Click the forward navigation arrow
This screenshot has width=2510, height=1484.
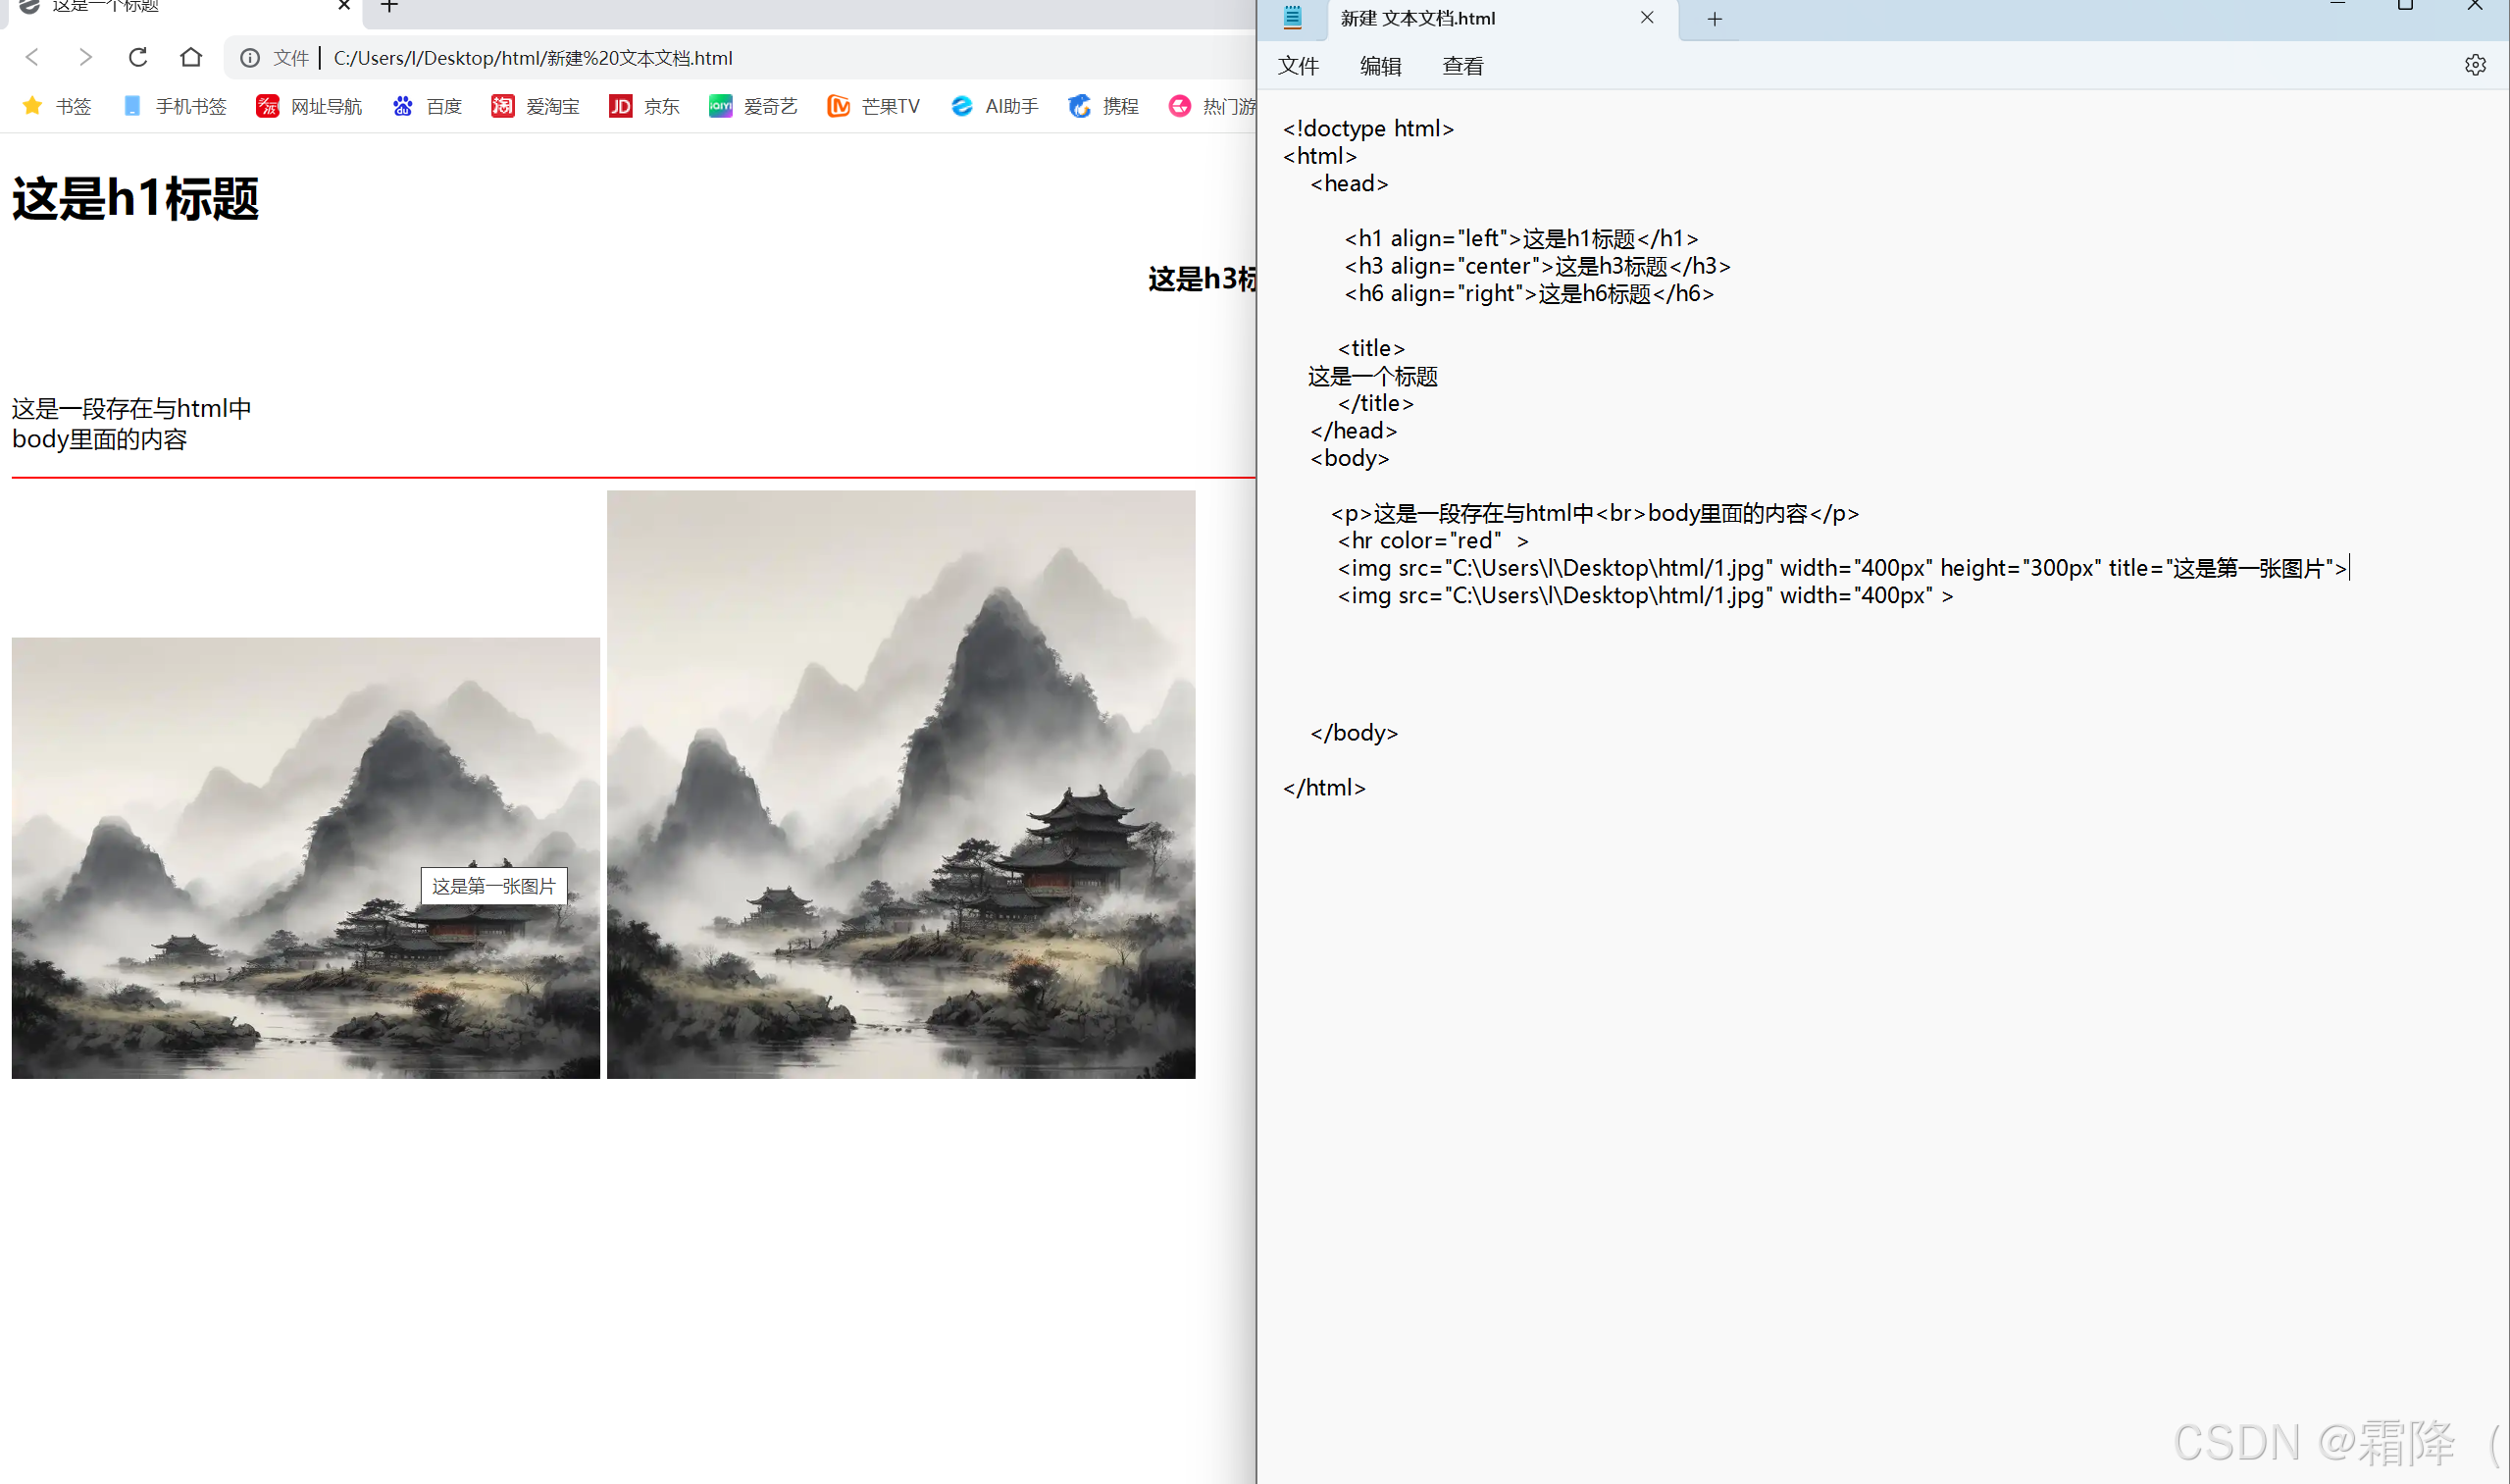pyautogui.click(x=85, y=57)
